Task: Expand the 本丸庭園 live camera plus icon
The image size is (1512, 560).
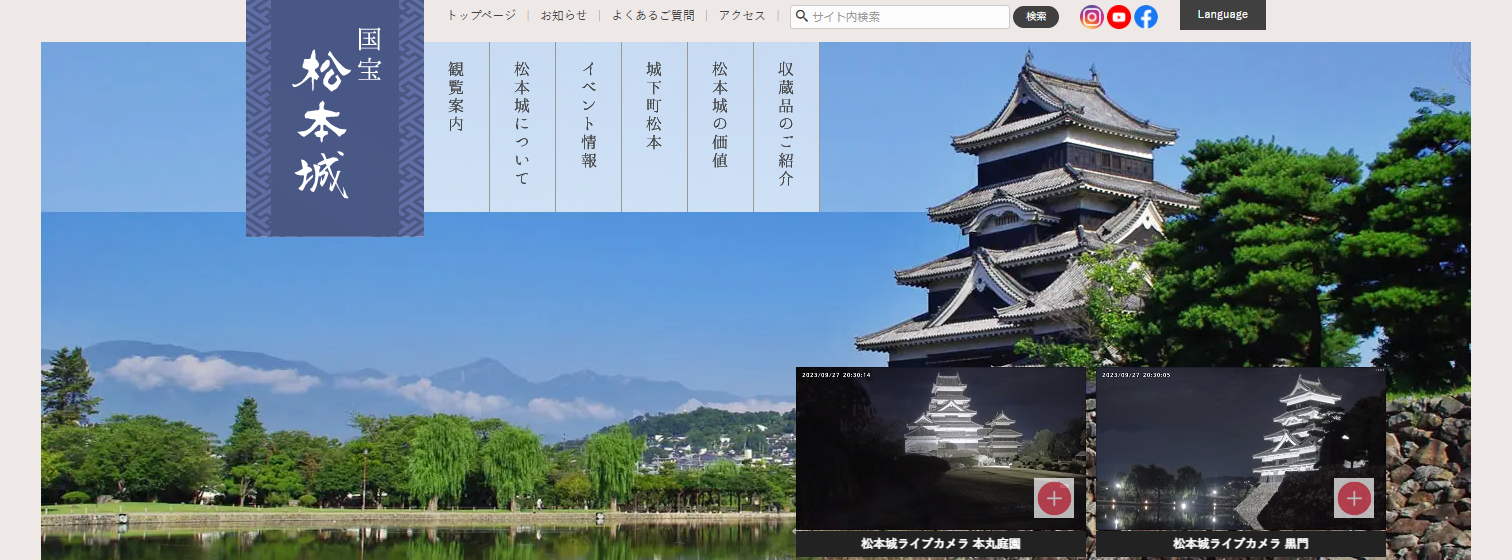Action: [1053, 498]
